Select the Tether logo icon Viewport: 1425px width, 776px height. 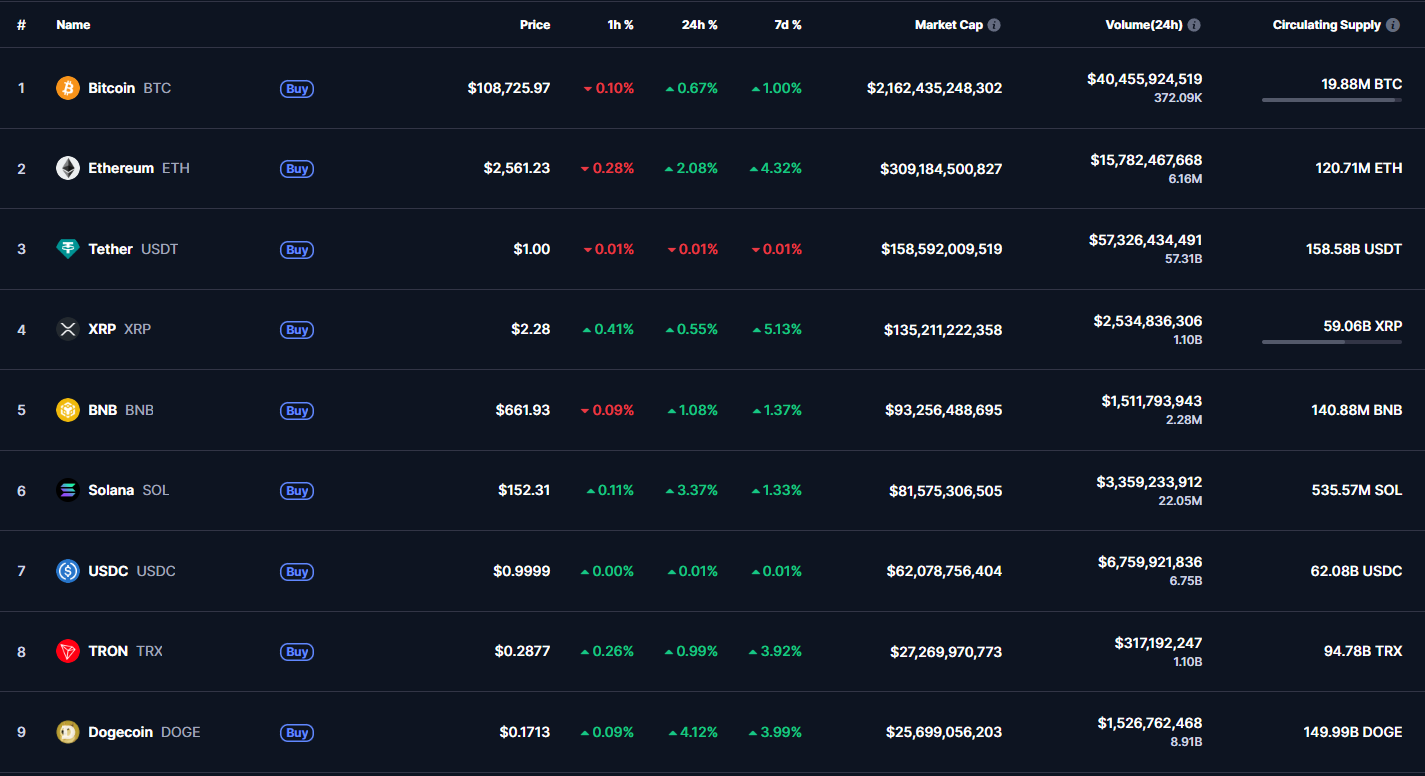pos(67,249)
